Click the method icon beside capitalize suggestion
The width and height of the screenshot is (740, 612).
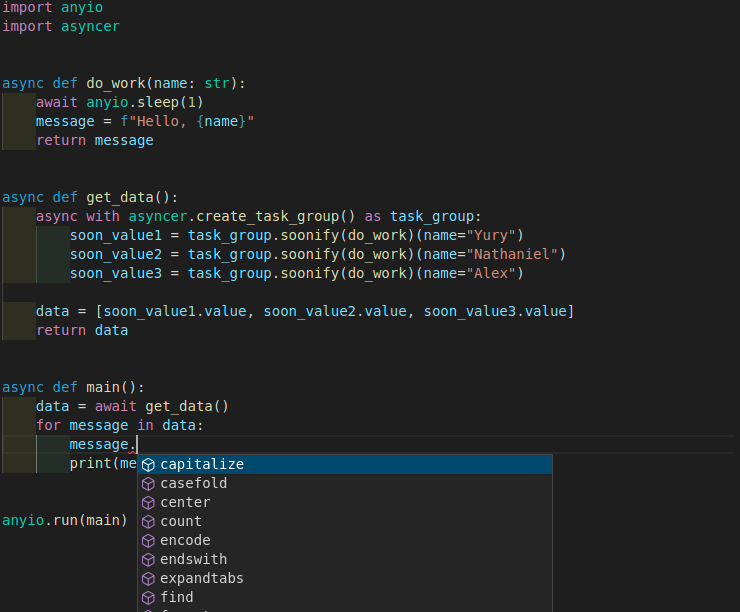(x=148, y=465)
